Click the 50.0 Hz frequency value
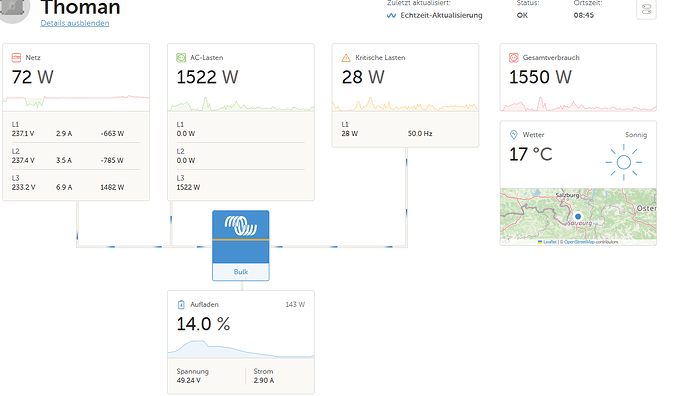The image size is (689, 396). point(420,134)
